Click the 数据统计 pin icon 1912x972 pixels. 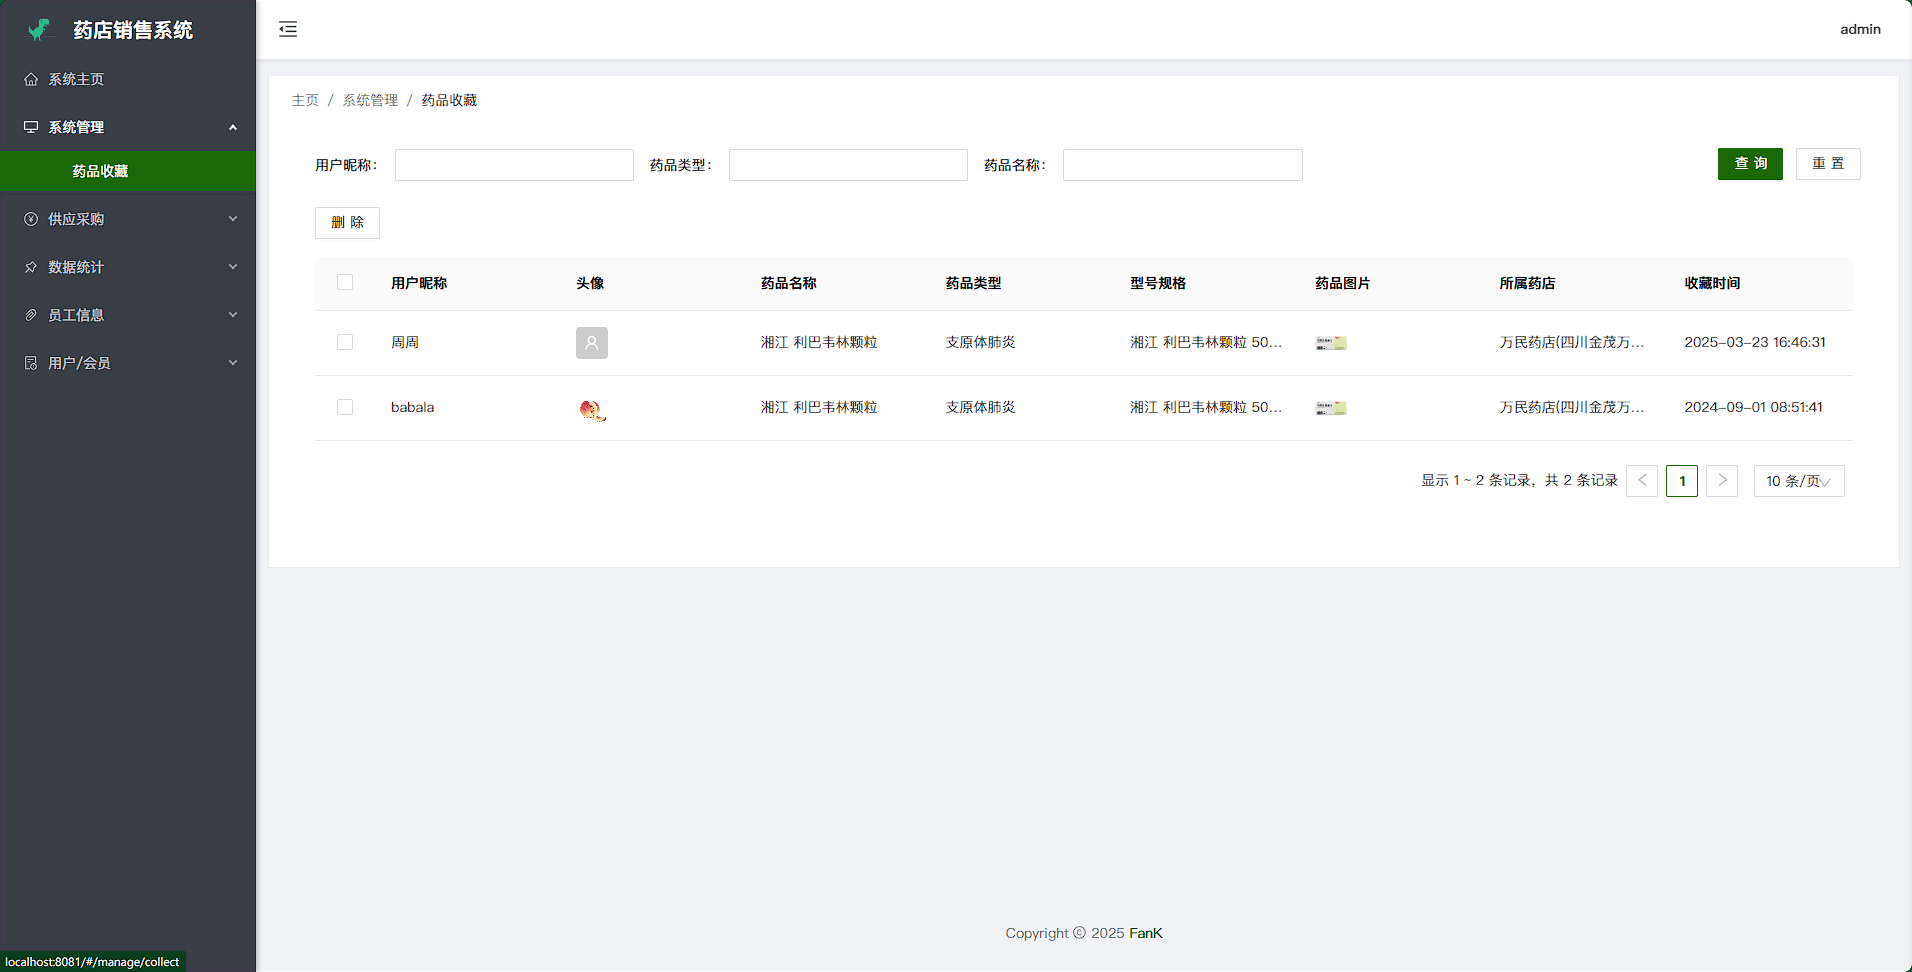click(x=31, y=267)
